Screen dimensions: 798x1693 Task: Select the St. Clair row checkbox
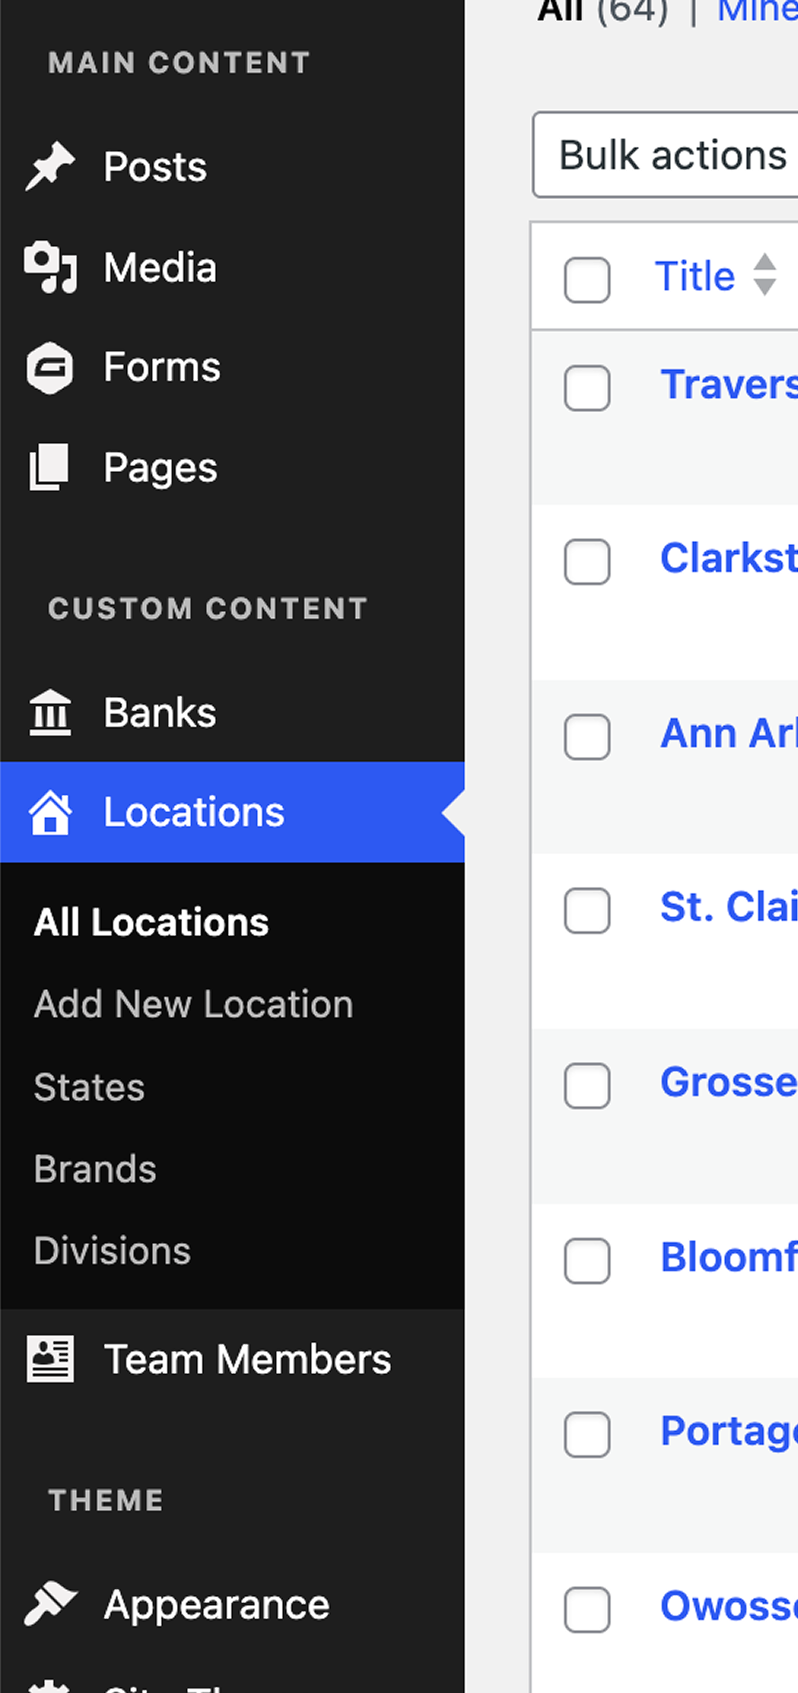[x=587, y=911]
